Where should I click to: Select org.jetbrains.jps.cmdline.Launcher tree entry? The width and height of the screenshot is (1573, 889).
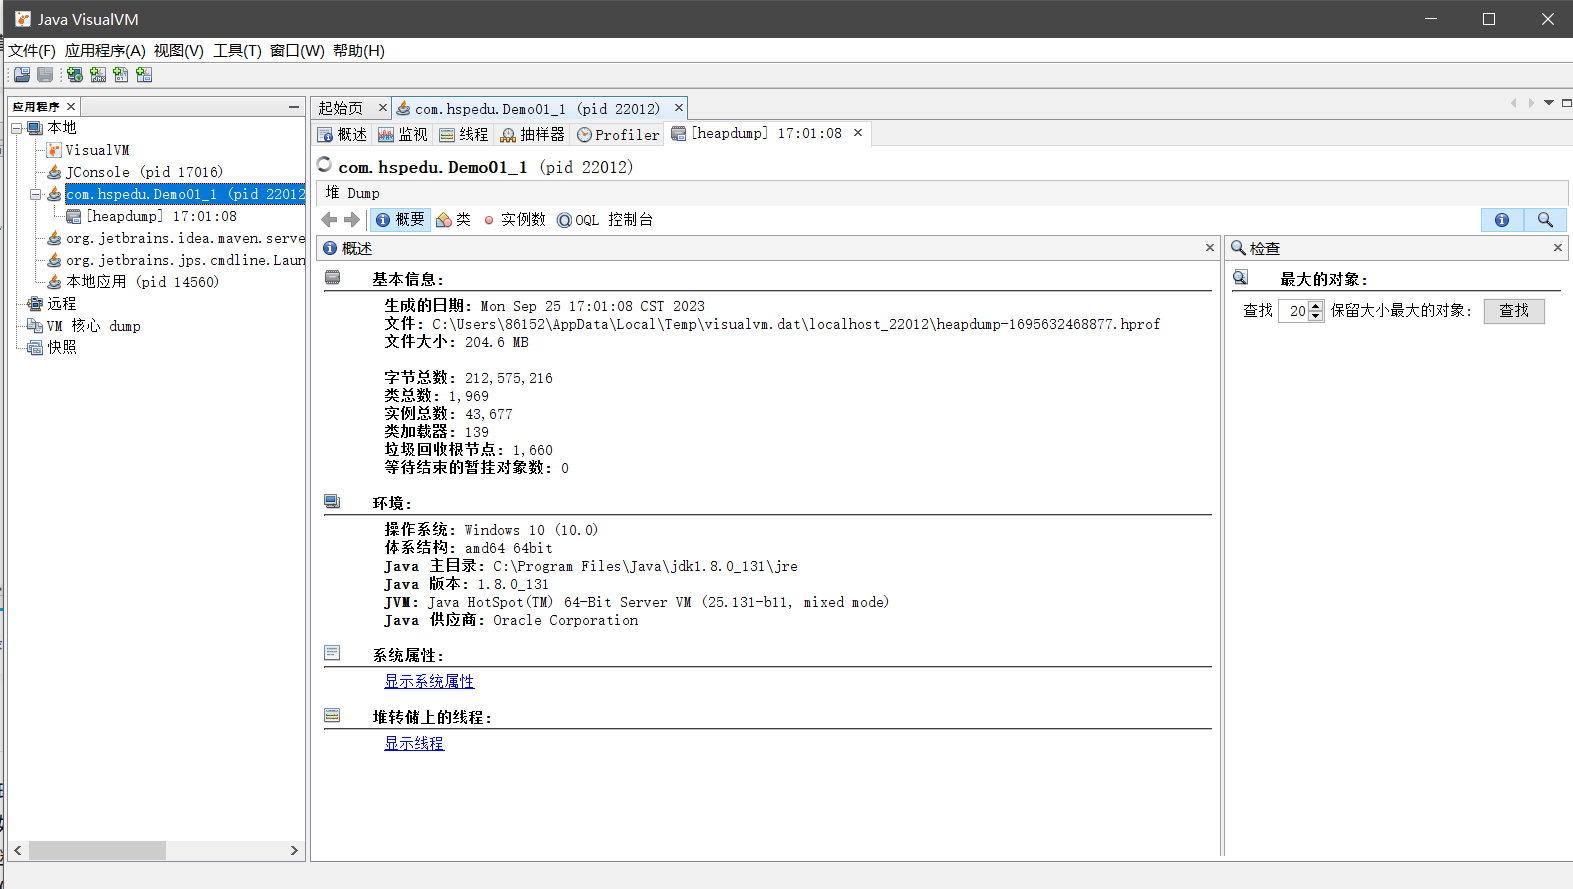pos(185,260)
